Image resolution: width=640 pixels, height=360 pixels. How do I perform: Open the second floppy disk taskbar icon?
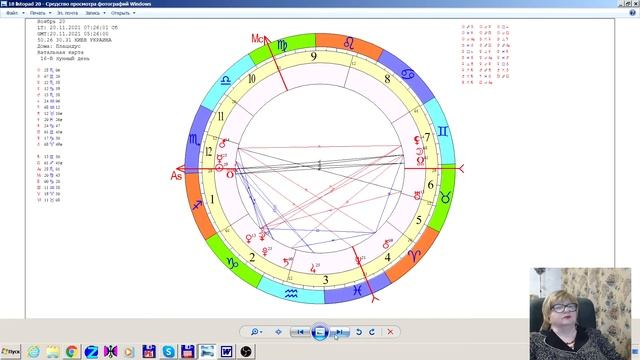pyautogui.click(x=187, y=351)
